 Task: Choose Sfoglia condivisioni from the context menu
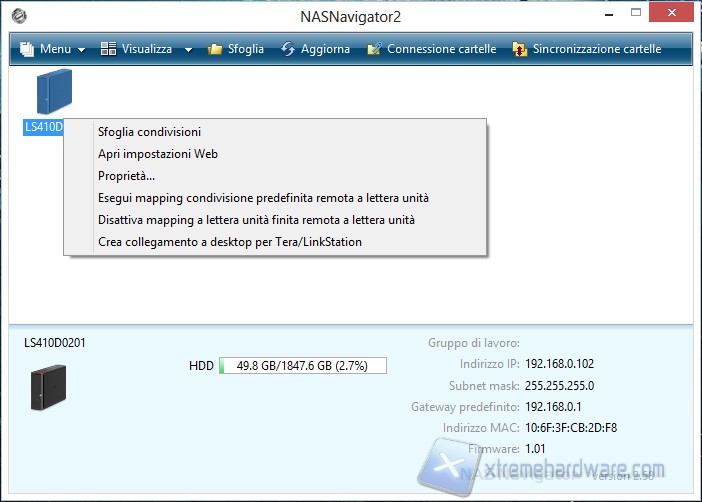pyautogui.click(x=149, y=132)
